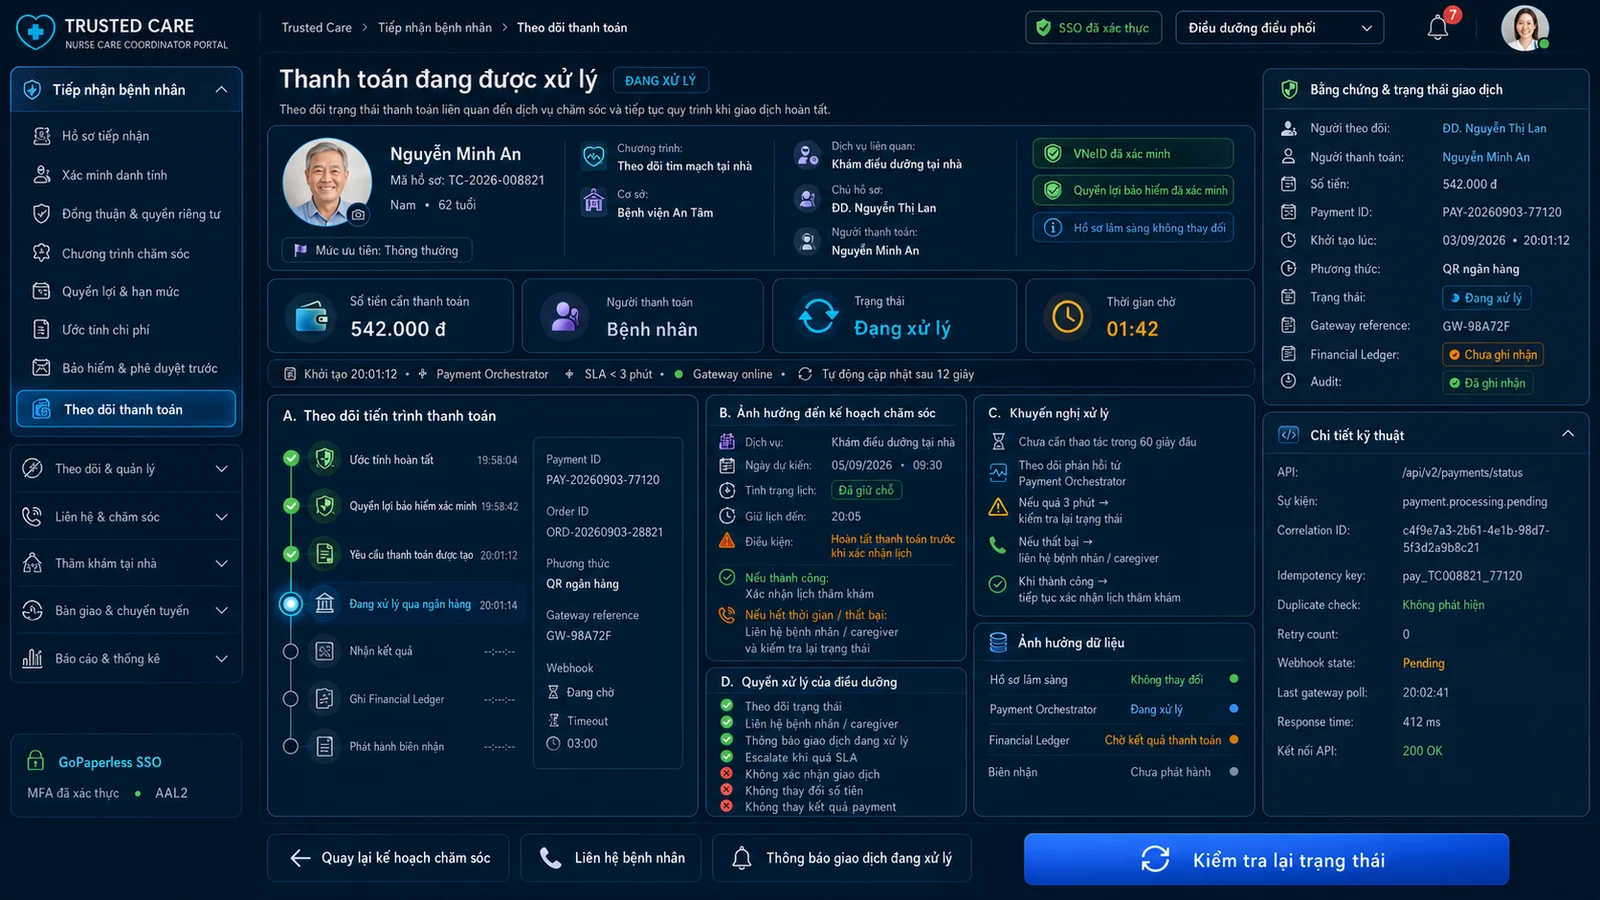Screen dimensions: 1600x900
Task: Collapse the Tiếp nhận bệnh nhân section
Action: 221,90
